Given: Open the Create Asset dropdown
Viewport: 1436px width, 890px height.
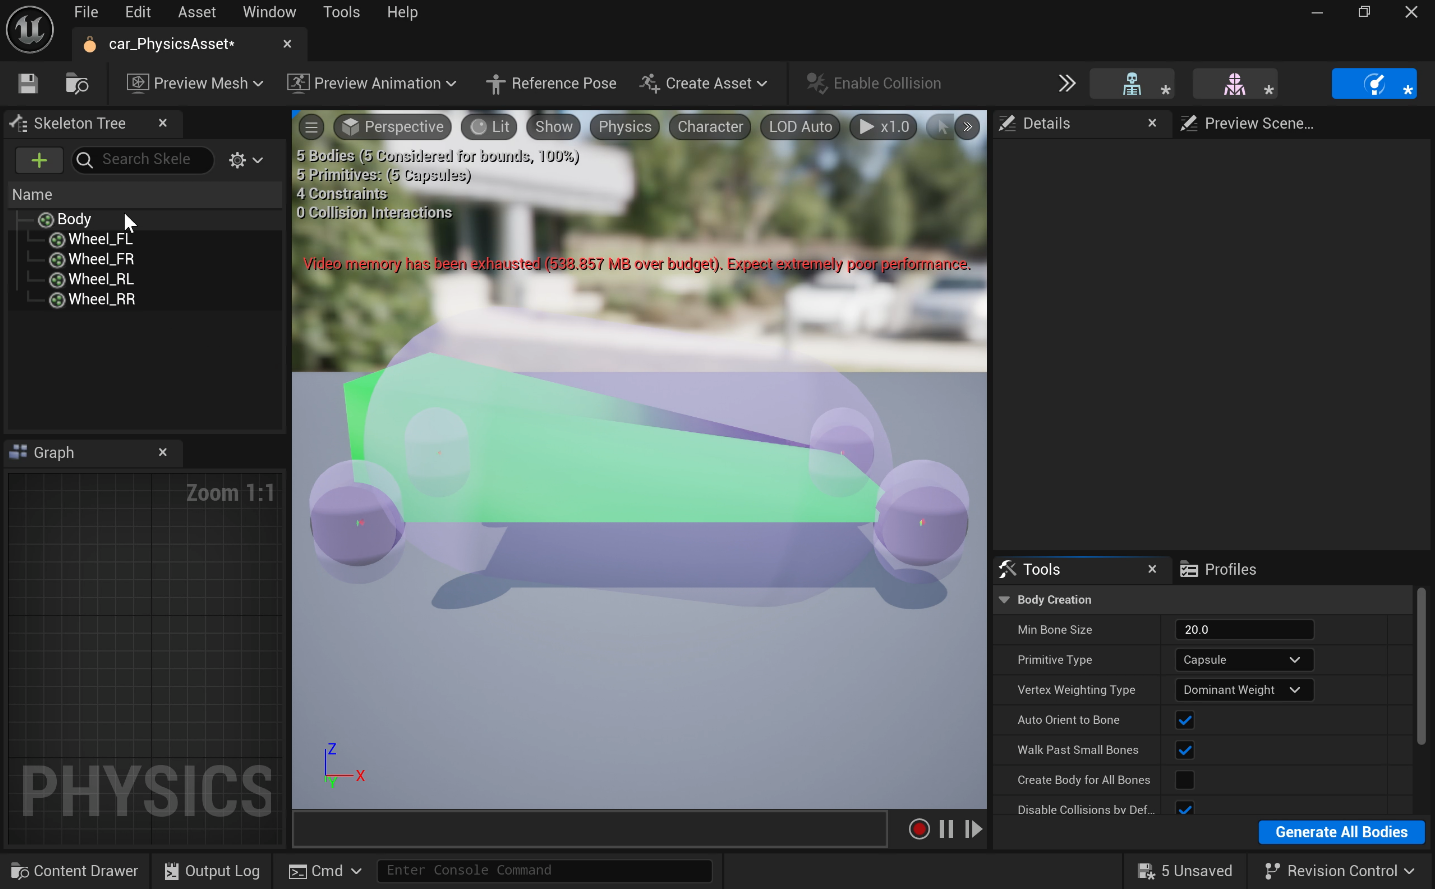Looking at the screenshot, I should point(704,84).
